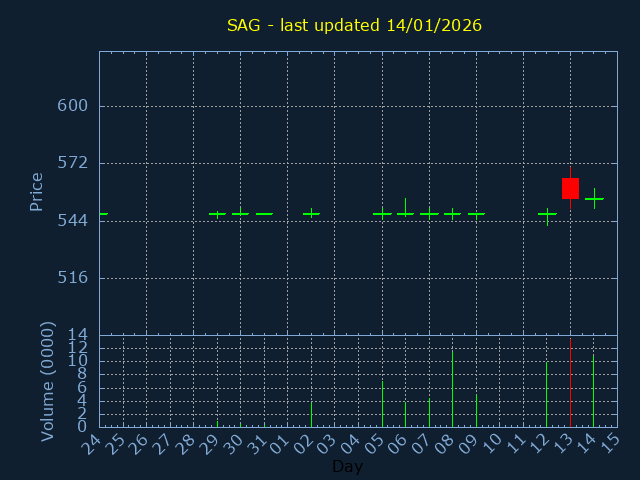Click the short green volume bar on day 09

pyautogui.click(x=476, y=411)
